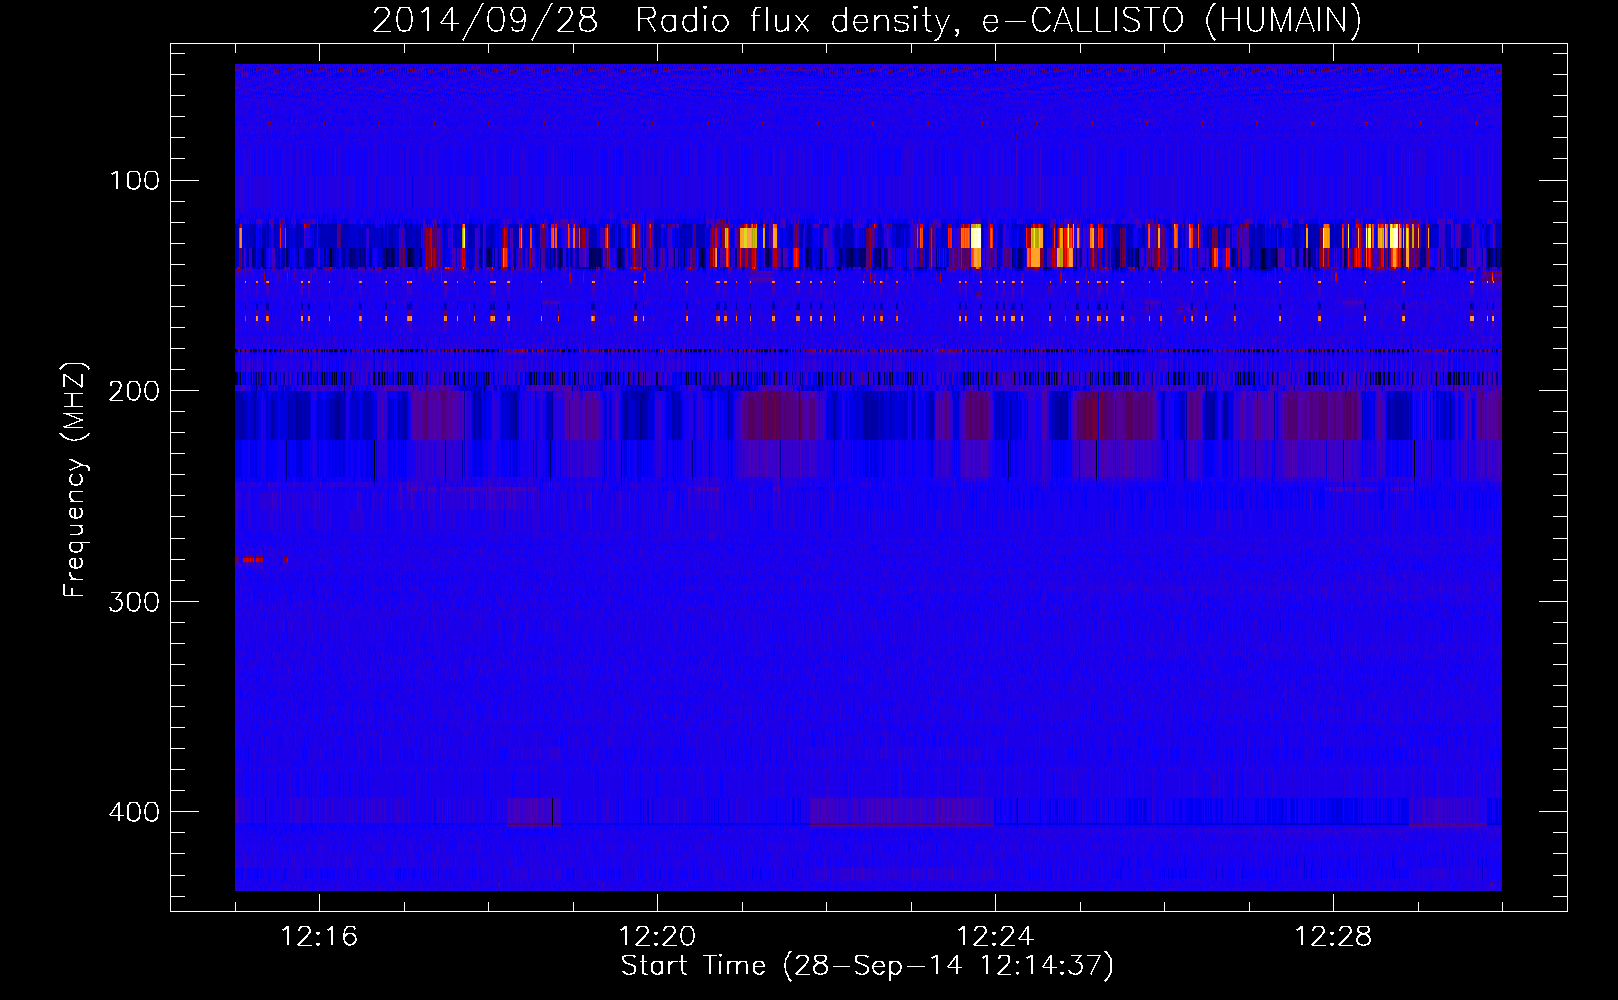Image resolution: width=1618 pixels, height=1000 pixels.
Task: Click the "Start Time (28-Sep-14 12:14:37)" axis label
Action: point(867,966)
